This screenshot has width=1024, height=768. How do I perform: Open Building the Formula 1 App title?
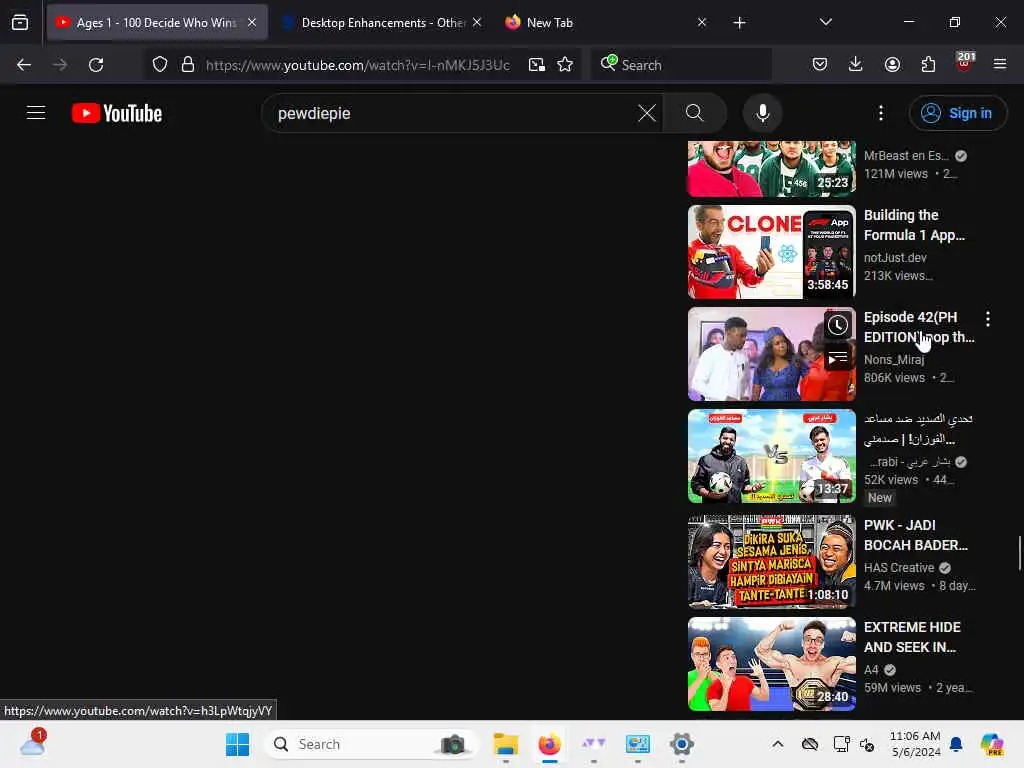[914, 225]
